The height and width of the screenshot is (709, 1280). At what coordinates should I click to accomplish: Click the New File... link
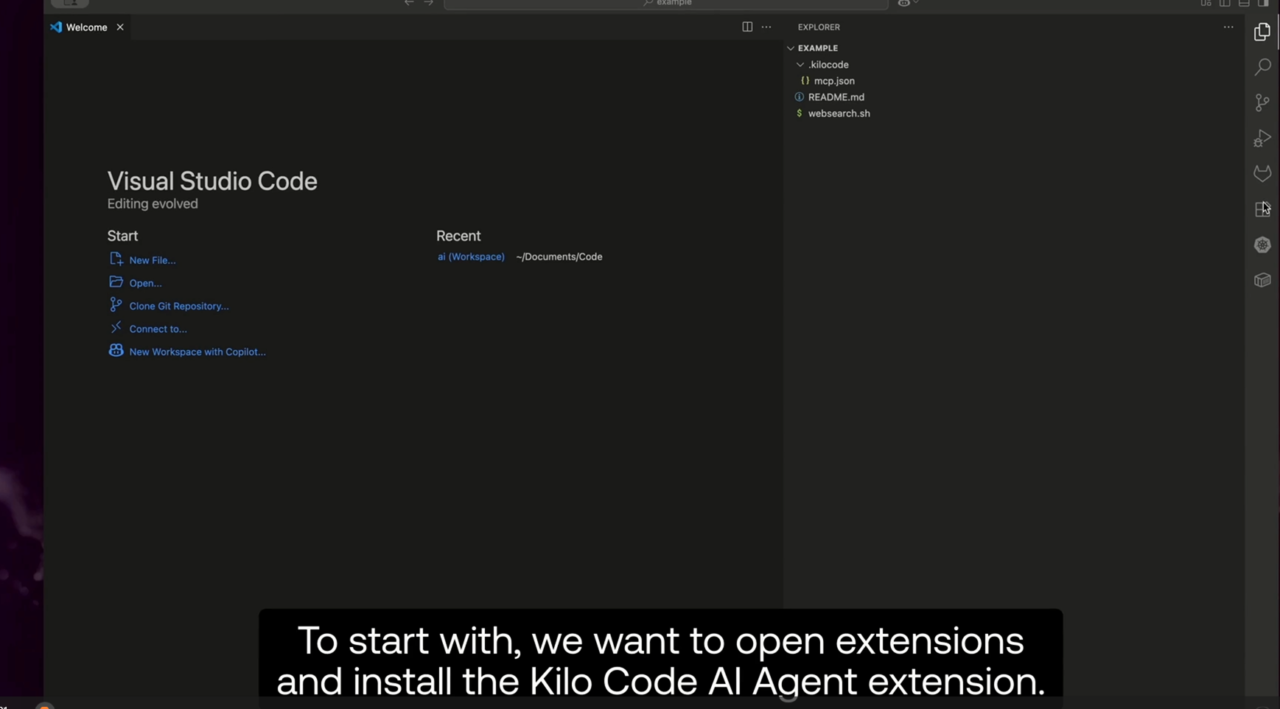pos(152,260)
